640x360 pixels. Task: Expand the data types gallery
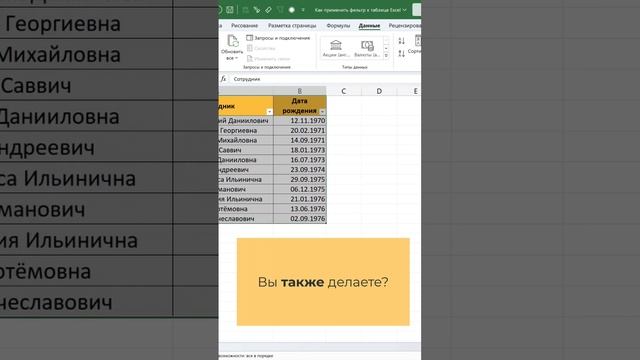click(x=386, y=55)
